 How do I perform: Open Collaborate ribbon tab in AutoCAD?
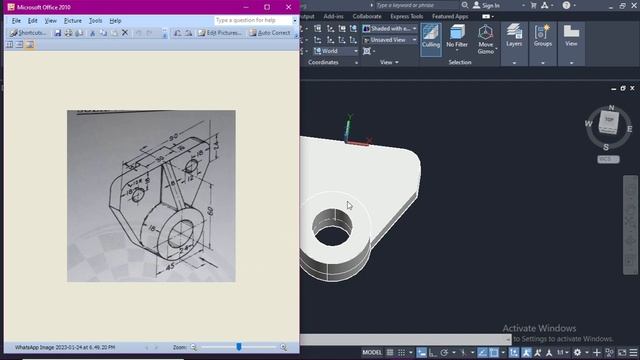pyautogui.click(x=367, y=16)
